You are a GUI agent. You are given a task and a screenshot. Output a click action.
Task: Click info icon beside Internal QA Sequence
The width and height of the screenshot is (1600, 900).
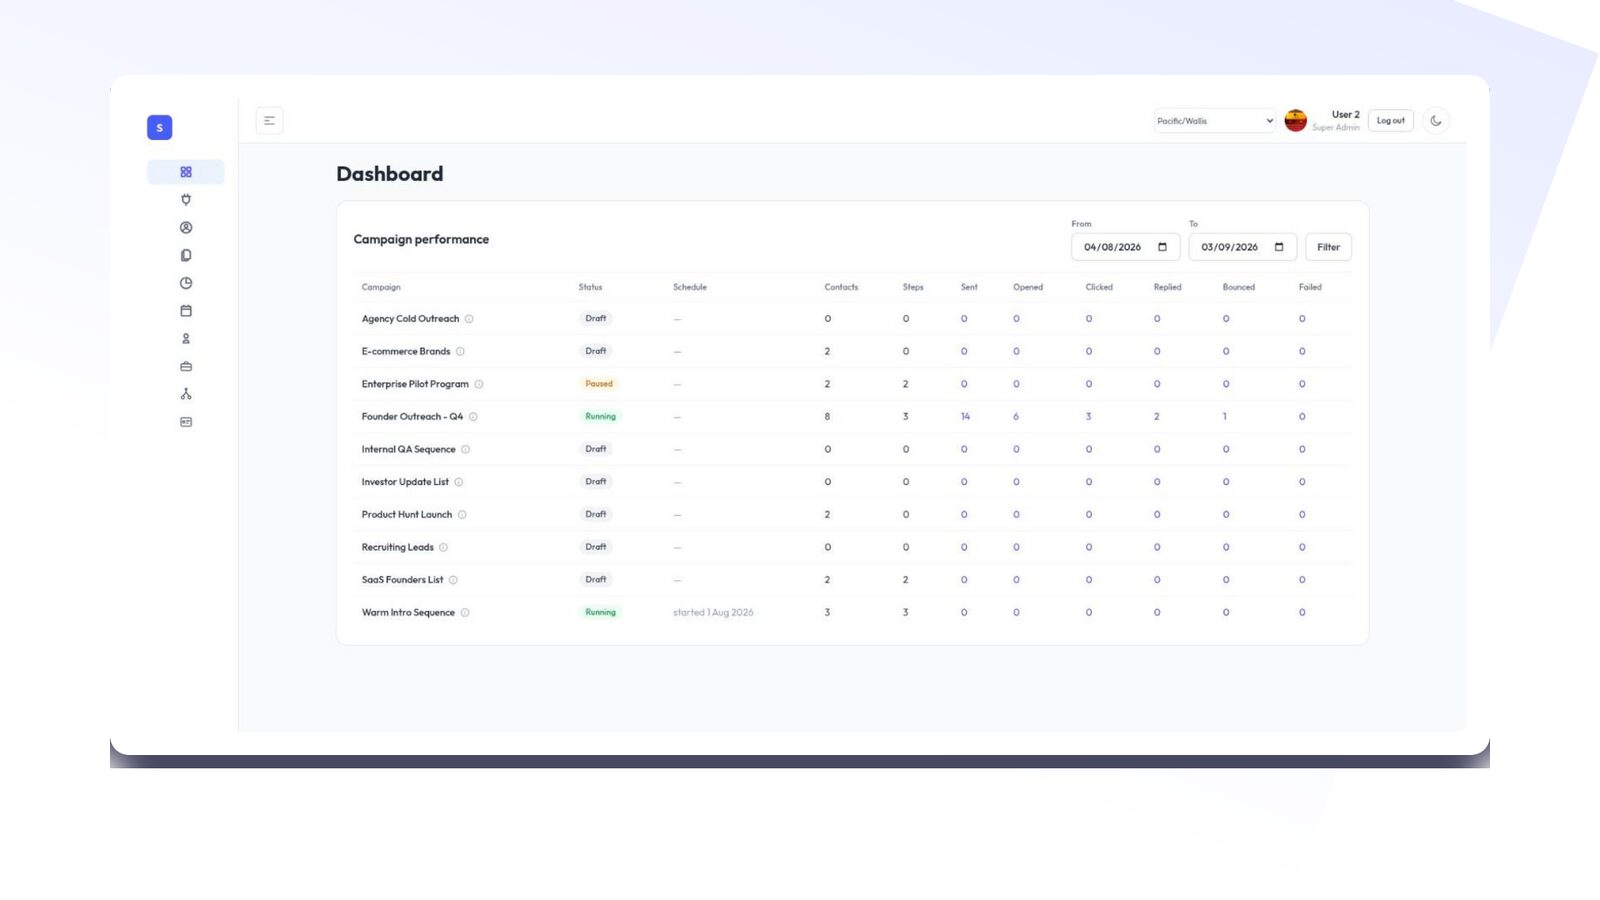pos(465,450)
